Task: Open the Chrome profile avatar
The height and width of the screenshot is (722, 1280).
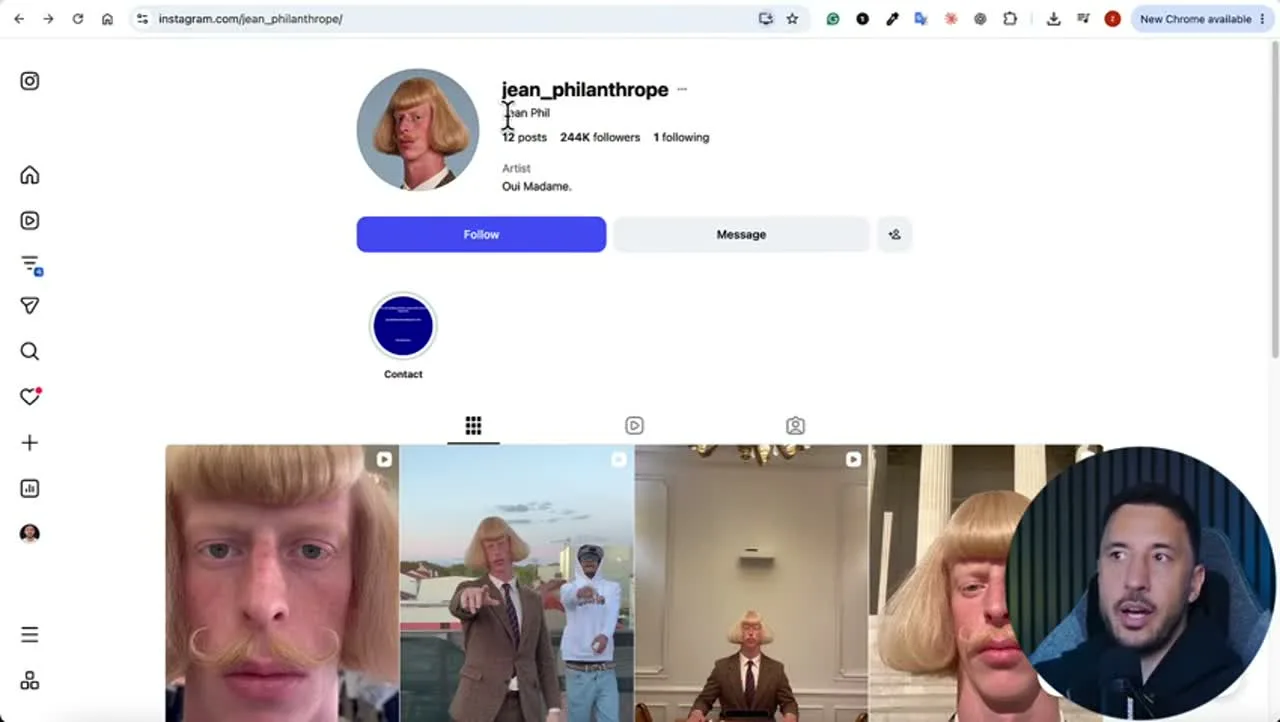Action: click(x=1112, y=19)
